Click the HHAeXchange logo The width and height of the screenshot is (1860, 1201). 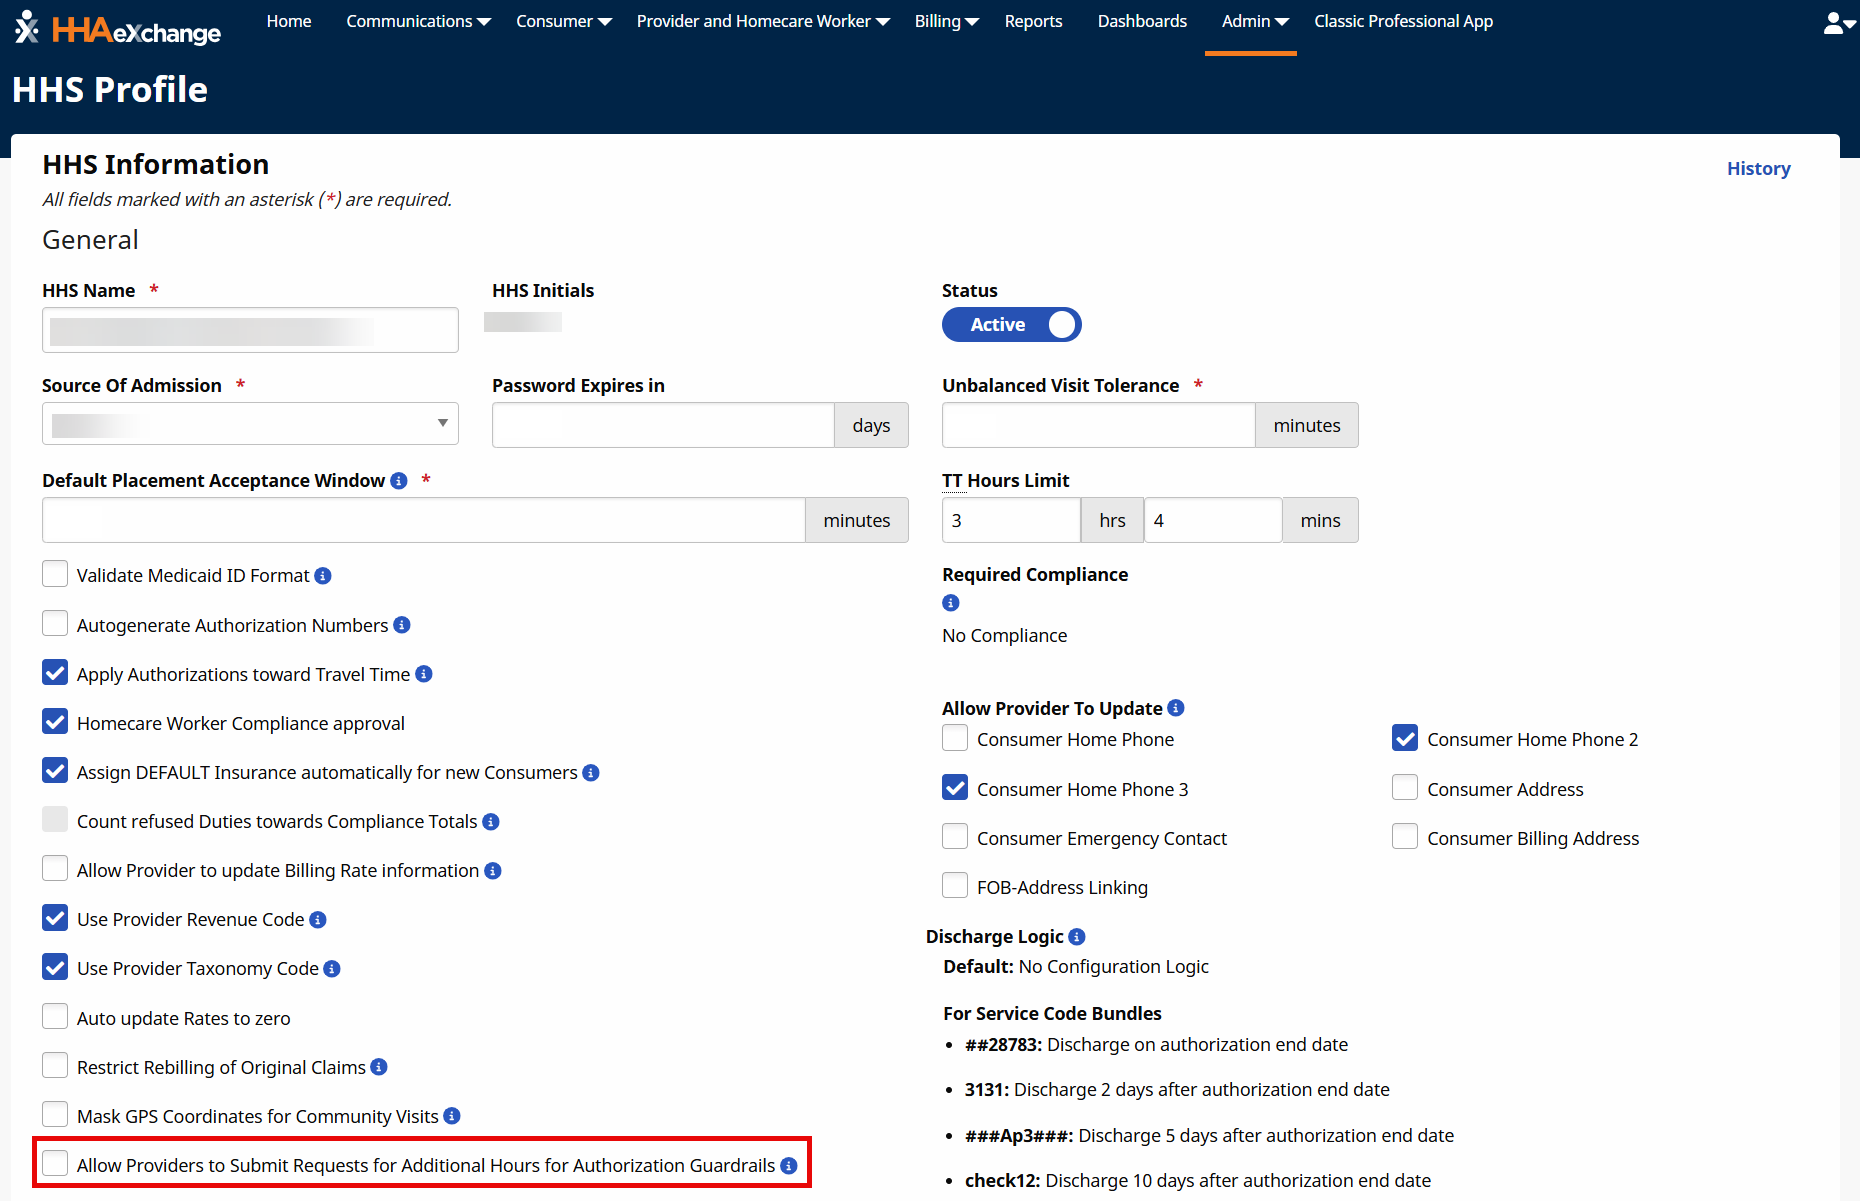tap(118, 29)
